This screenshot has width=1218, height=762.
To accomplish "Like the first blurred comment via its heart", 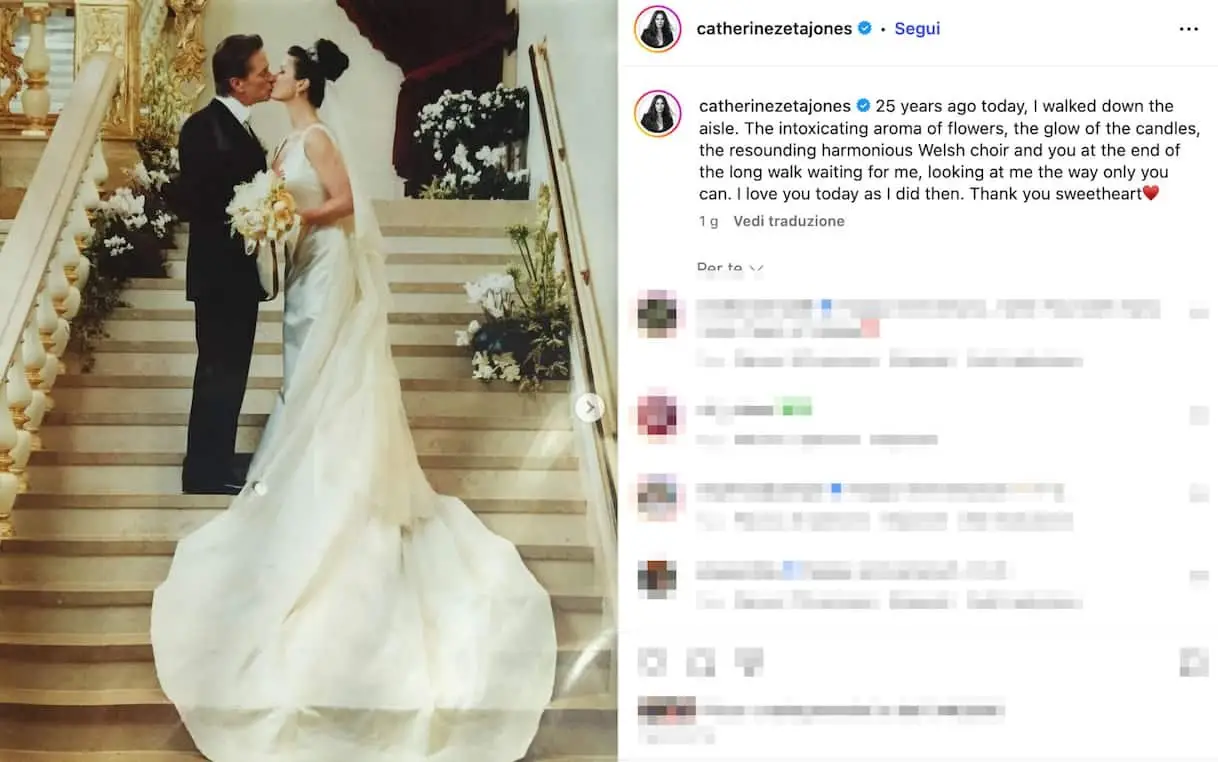I will [x=1198, y=314].
